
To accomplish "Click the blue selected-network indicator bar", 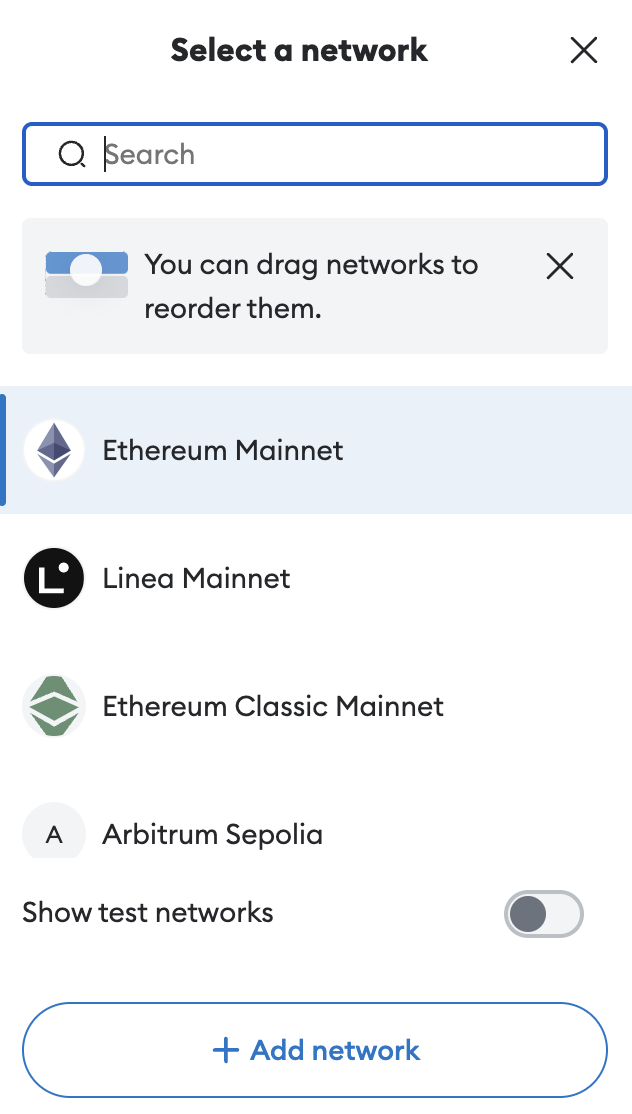I will (x=3, y=450).
